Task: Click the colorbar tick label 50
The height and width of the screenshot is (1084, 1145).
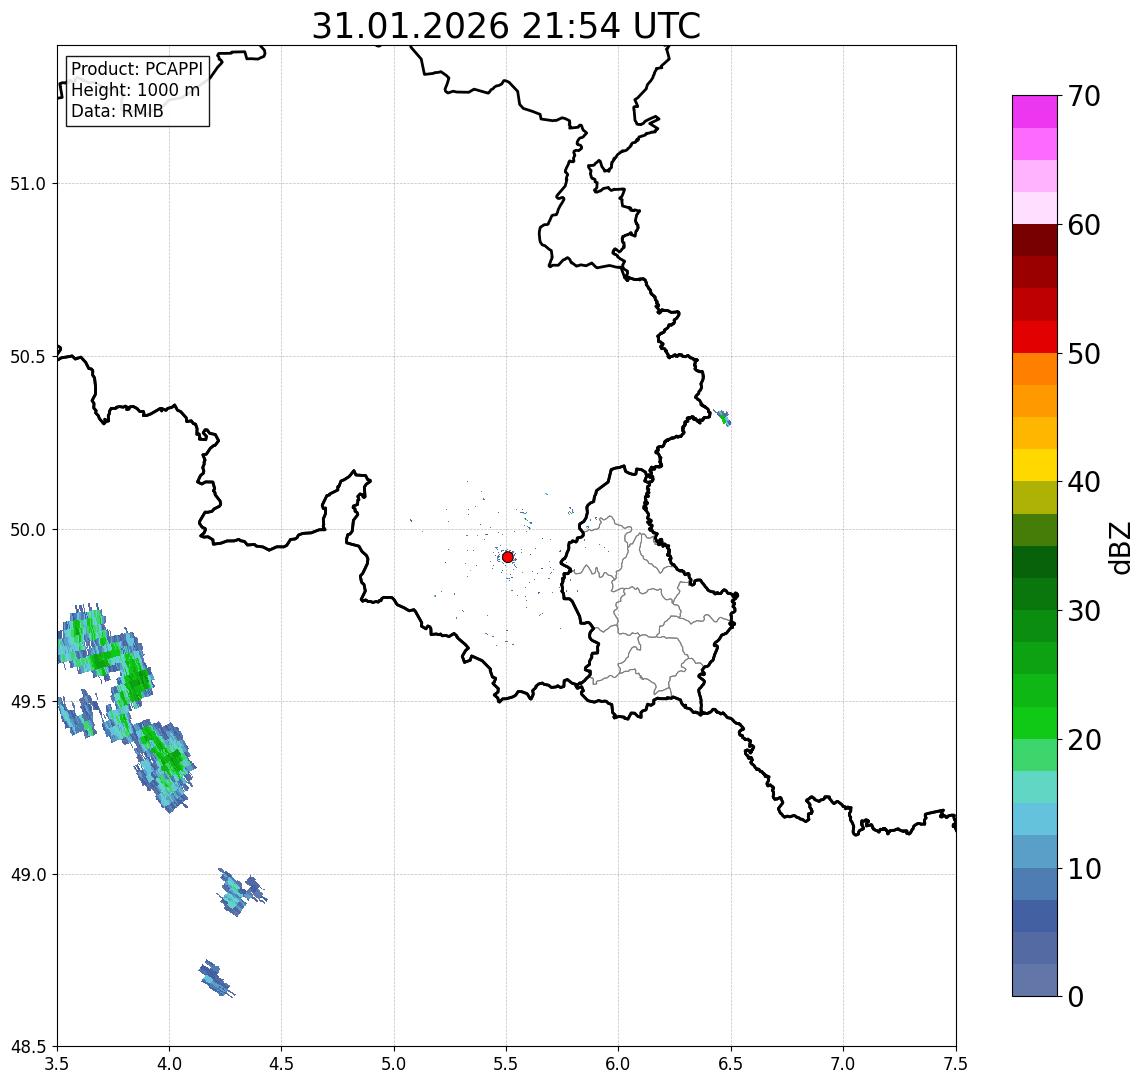Action: tap(1084, 354)
